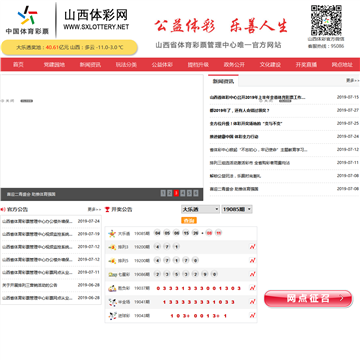The width and height of the screenshot is (360, 360).
Task: Open the WWW.SXLOTTERY.NET site title
Action: (x=96, y=27)
